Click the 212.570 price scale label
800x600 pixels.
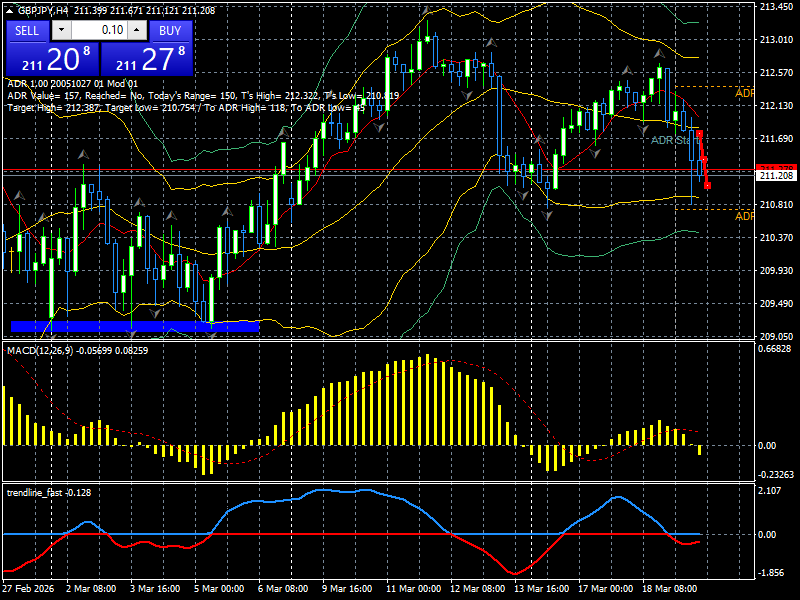click(776, 73)
